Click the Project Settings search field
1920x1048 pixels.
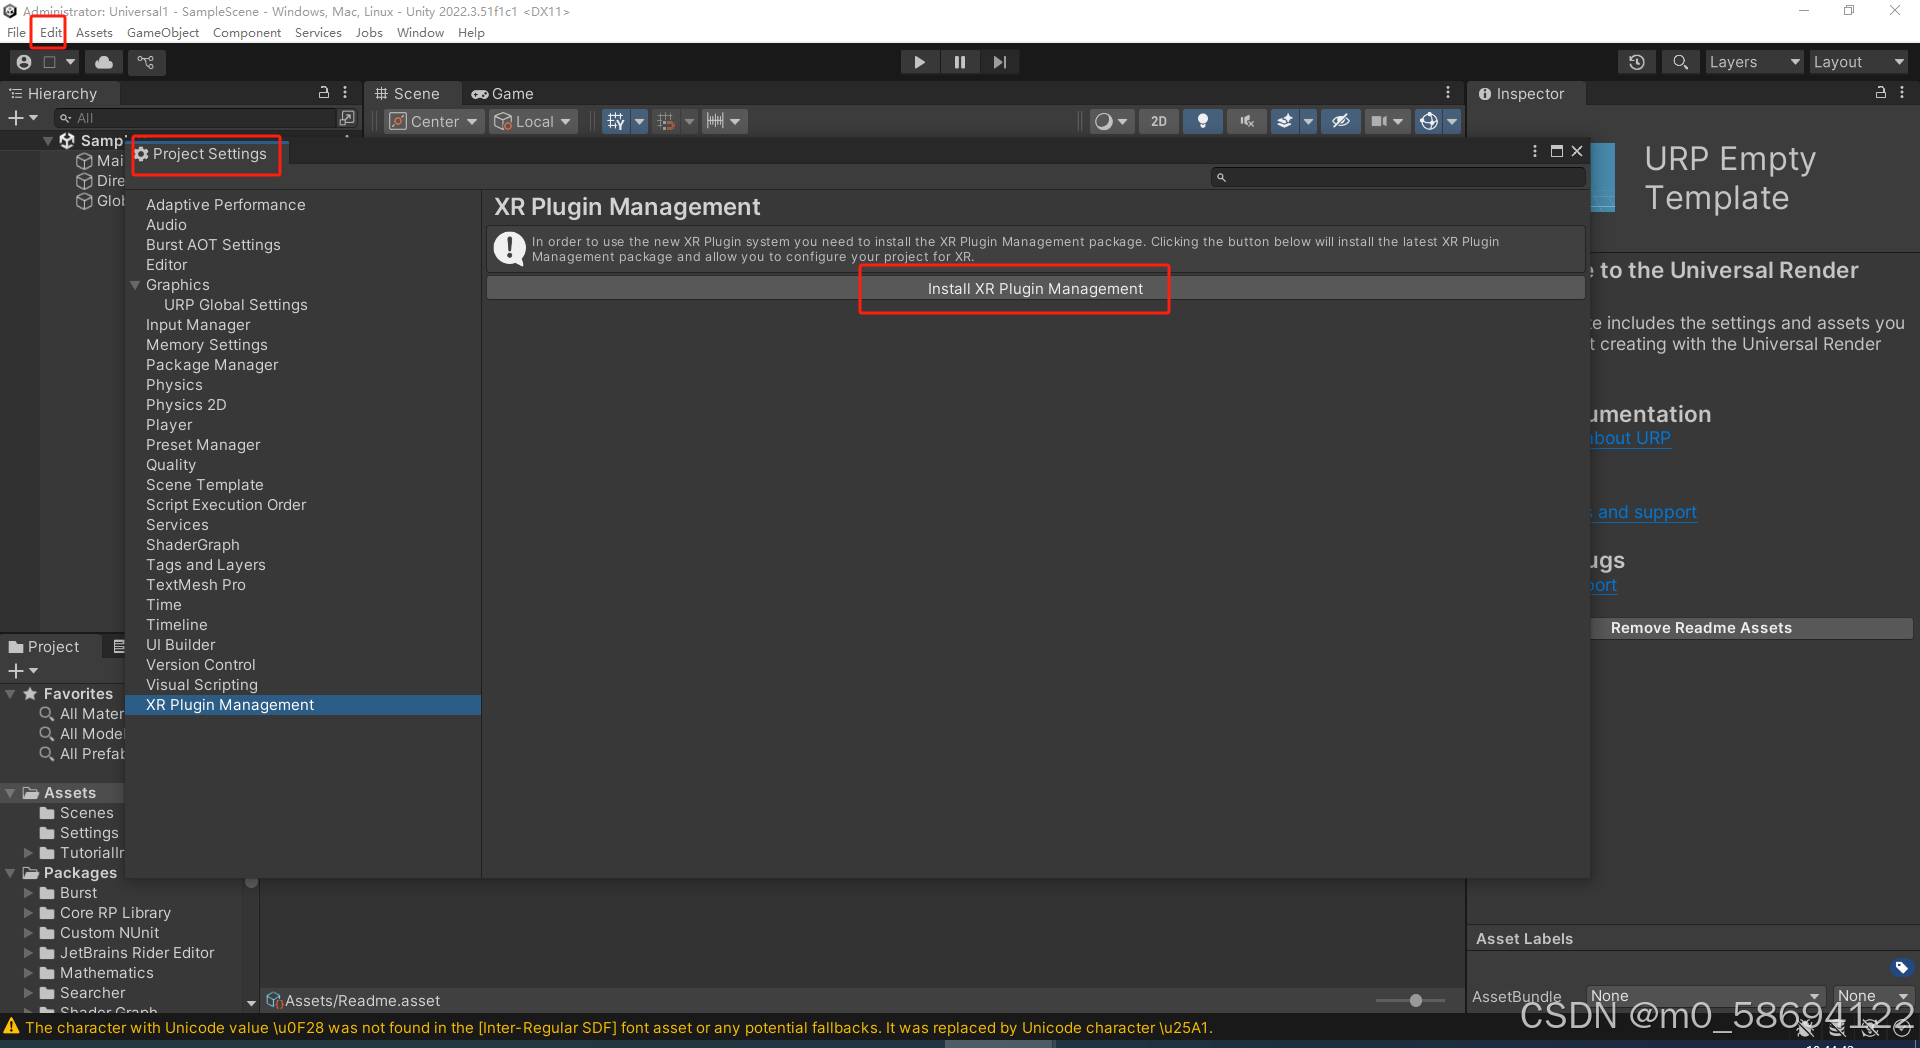coord(1397,177)
